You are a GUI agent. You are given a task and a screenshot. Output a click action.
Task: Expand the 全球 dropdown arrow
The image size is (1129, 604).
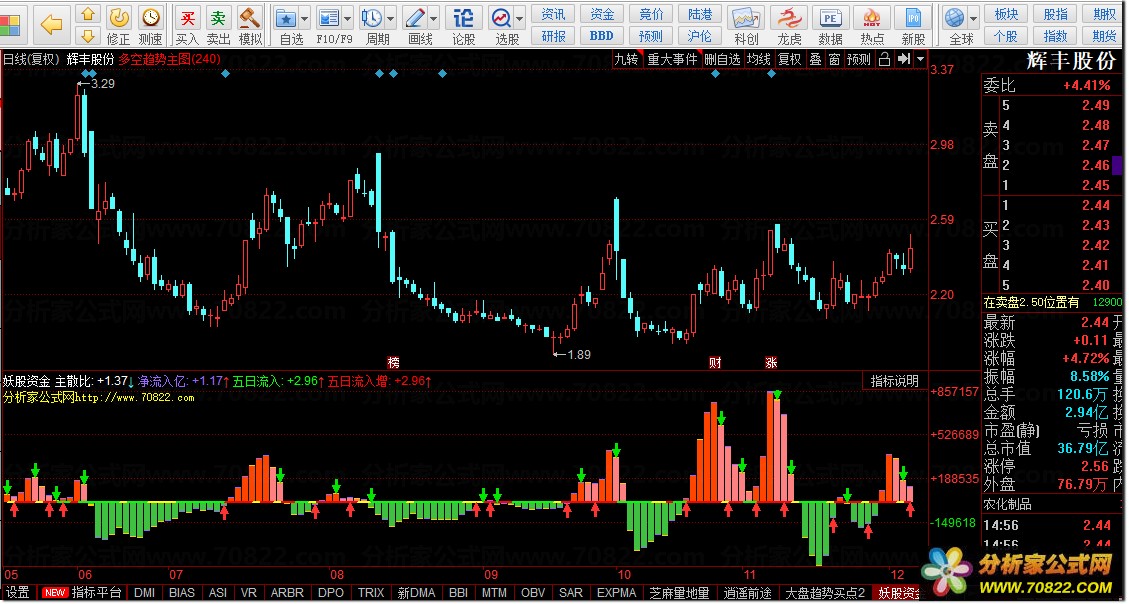[974, 18]
